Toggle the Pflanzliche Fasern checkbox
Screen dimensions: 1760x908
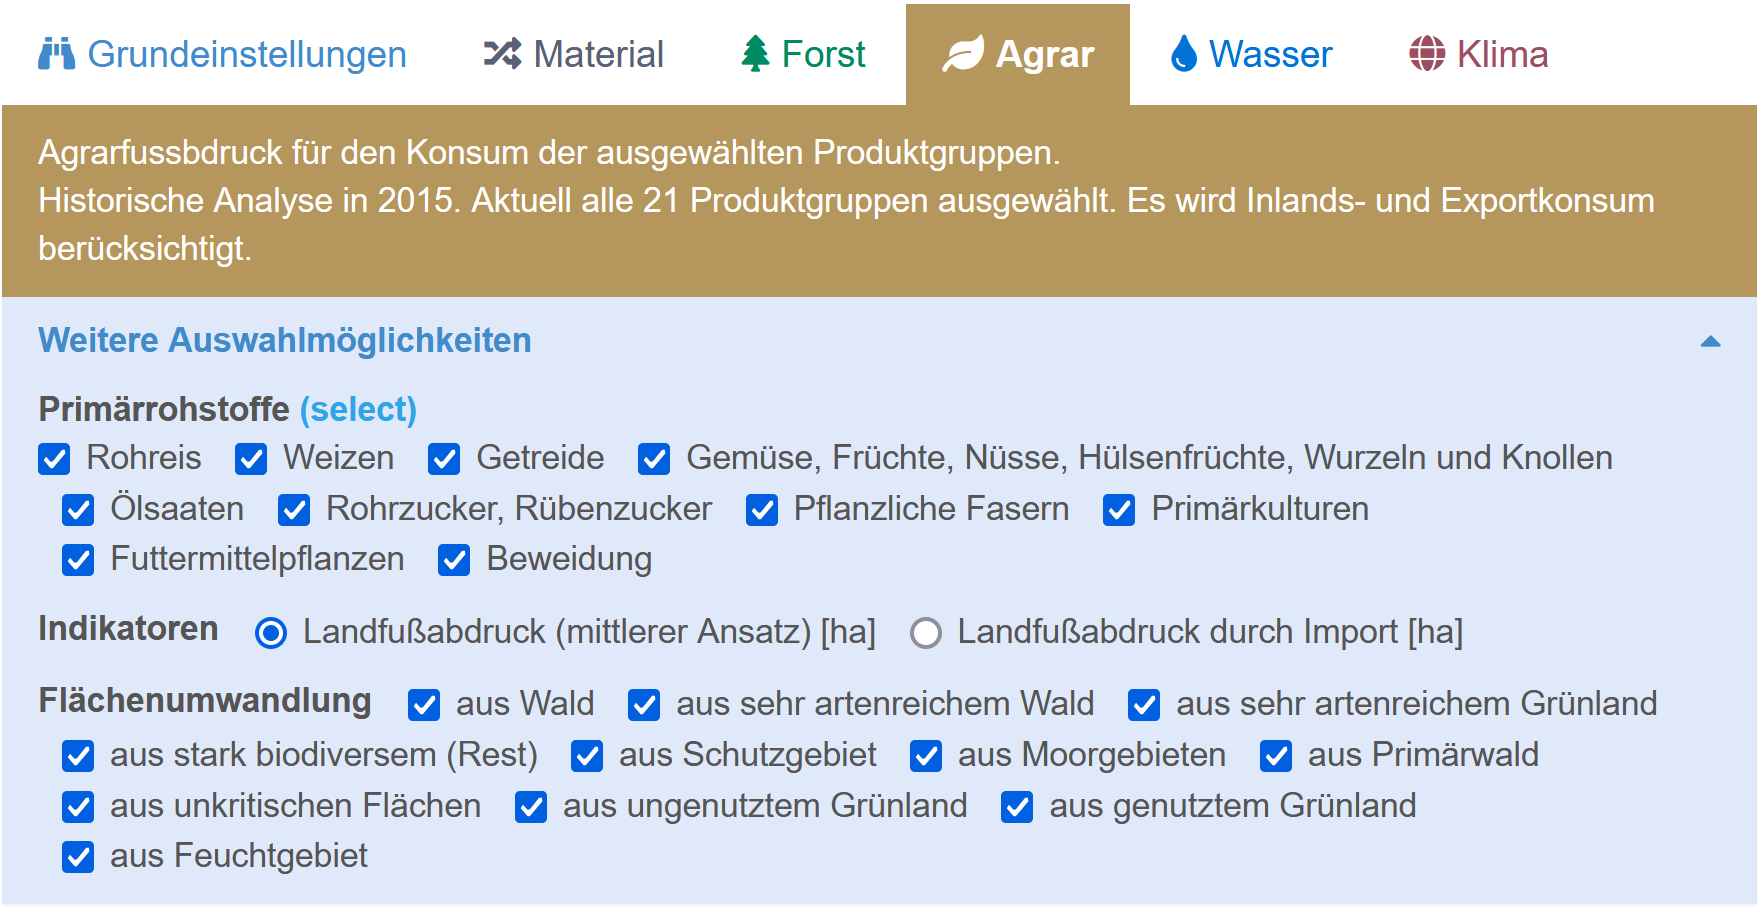coord(762,510)
